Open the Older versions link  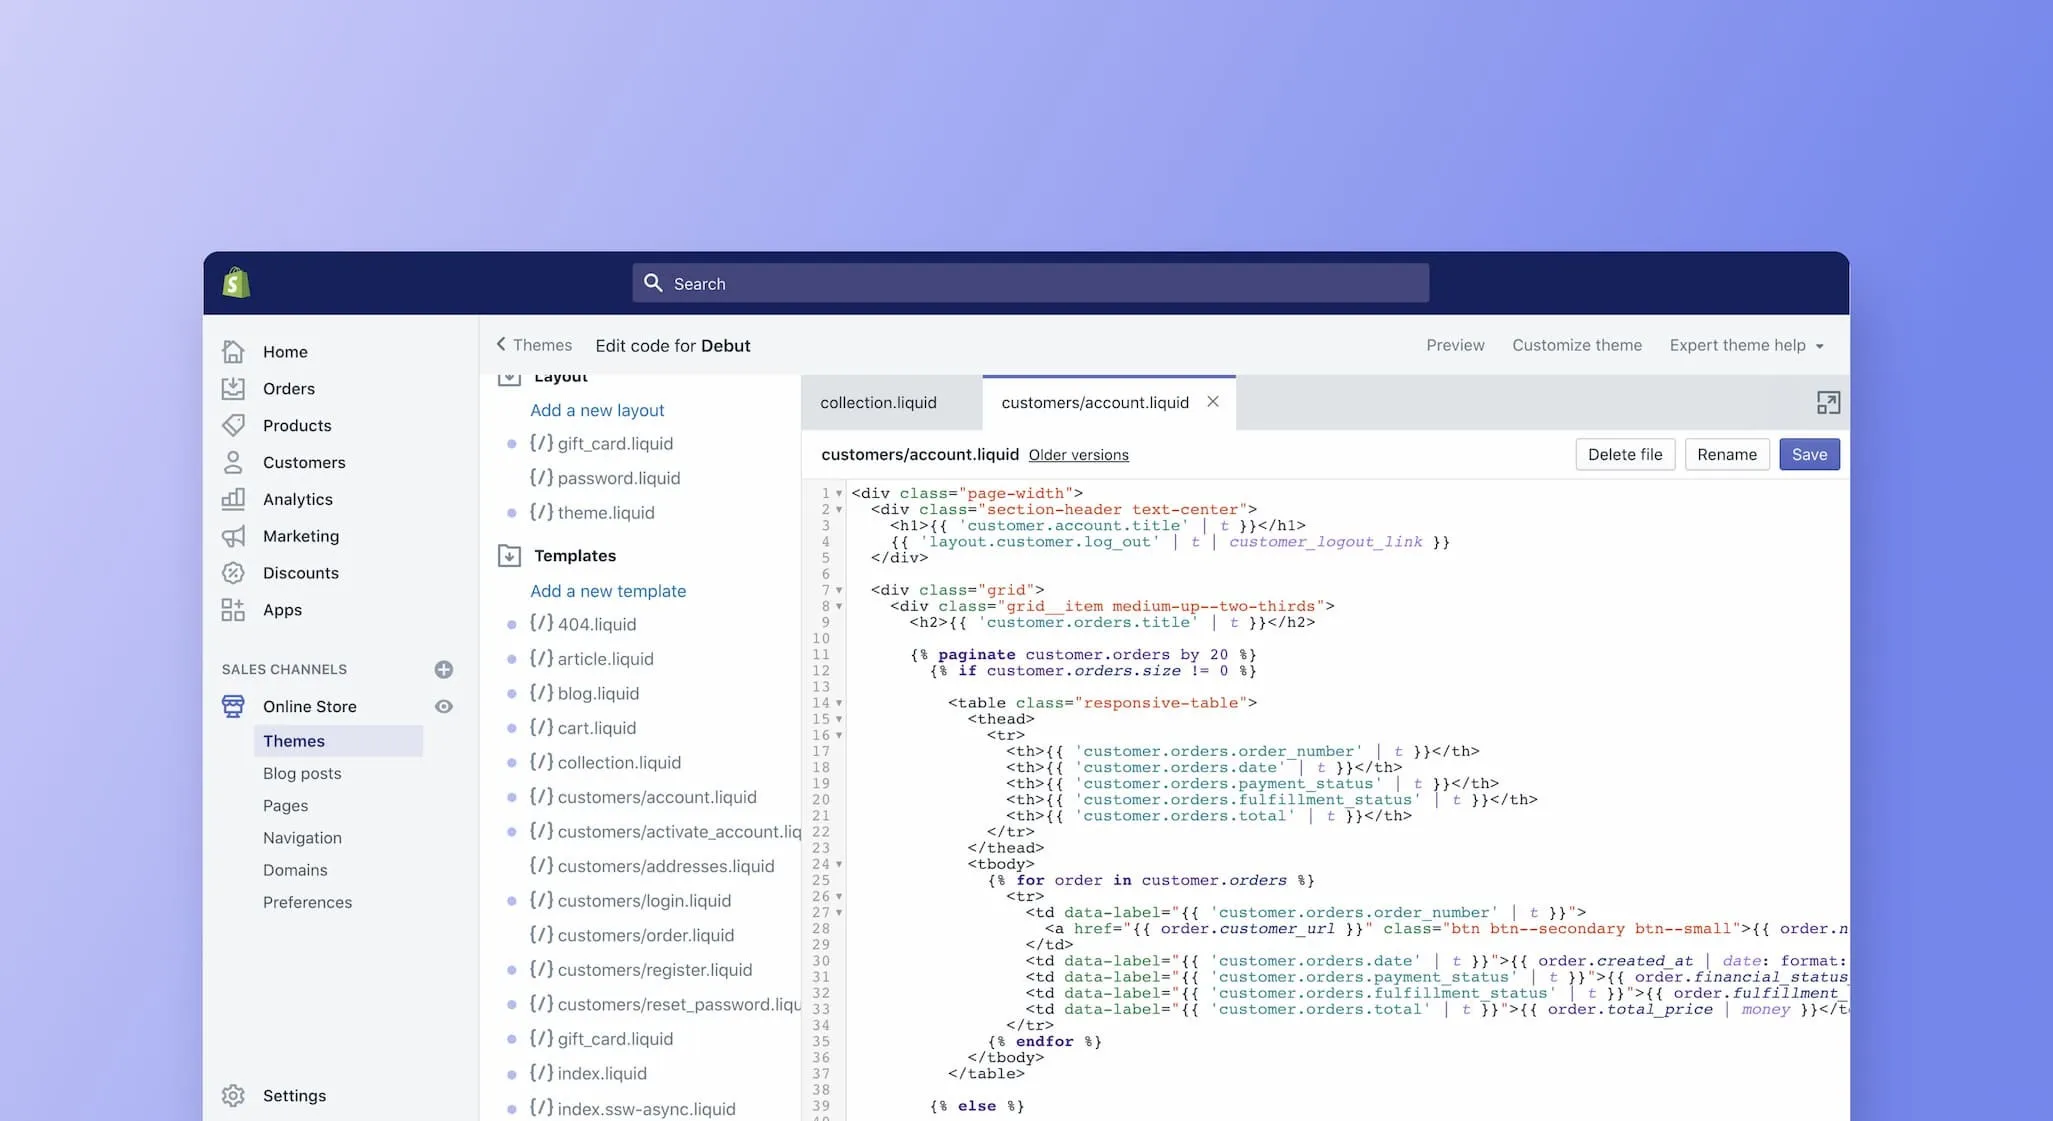tap(1078, 455)
